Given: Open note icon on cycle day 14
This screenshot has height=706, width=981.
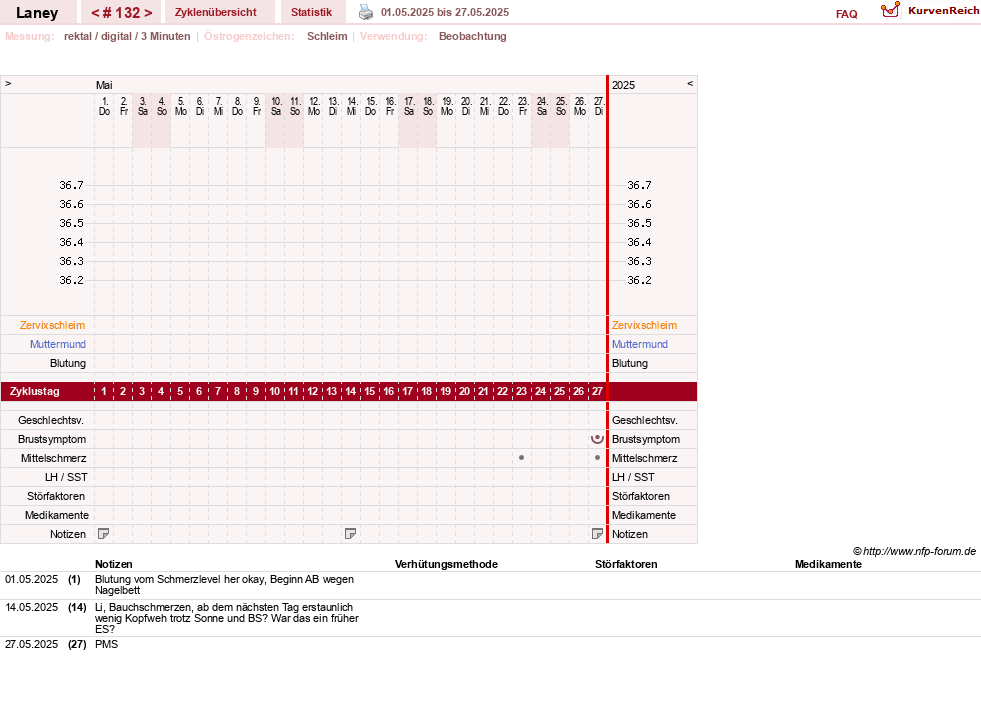Looking at the screenshot, I should click(x=351, y=534).
